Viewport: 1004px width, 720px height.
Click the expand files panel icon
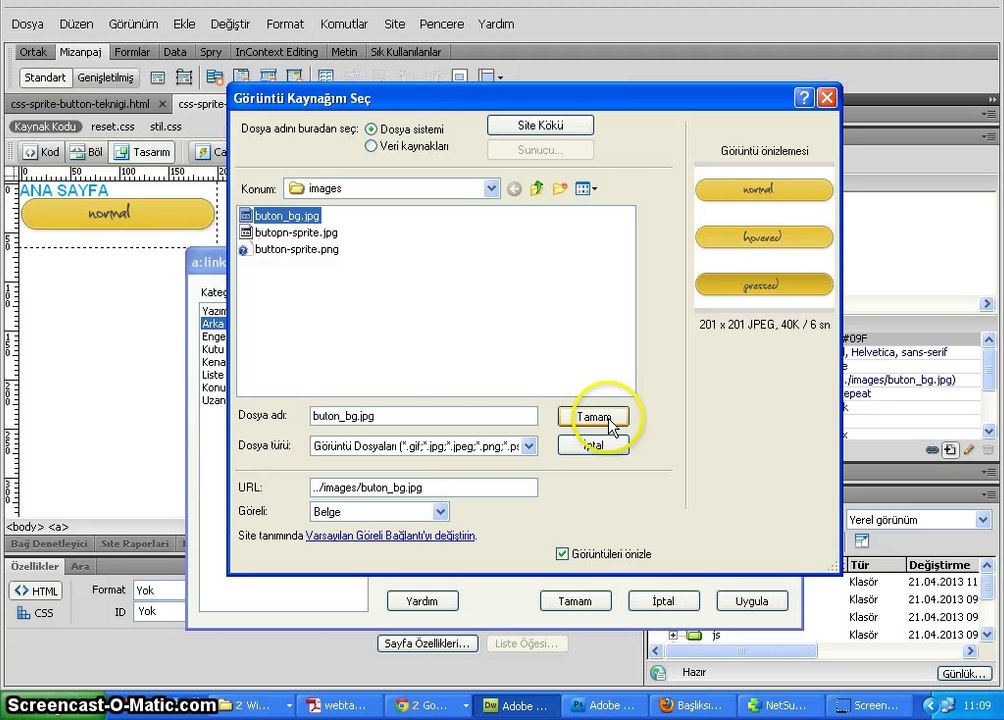coord(862,541)
